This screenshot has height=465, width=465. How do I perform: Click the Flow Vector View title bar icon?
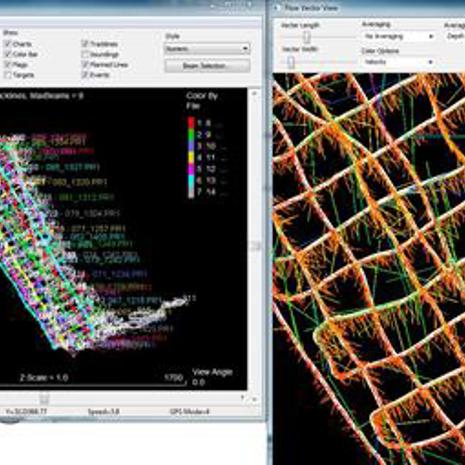tap(276, 7)
